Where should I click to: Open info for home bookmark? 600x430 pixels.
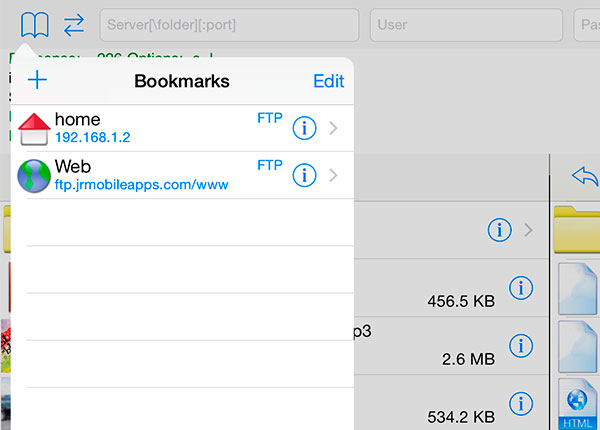tap(304, 128)
